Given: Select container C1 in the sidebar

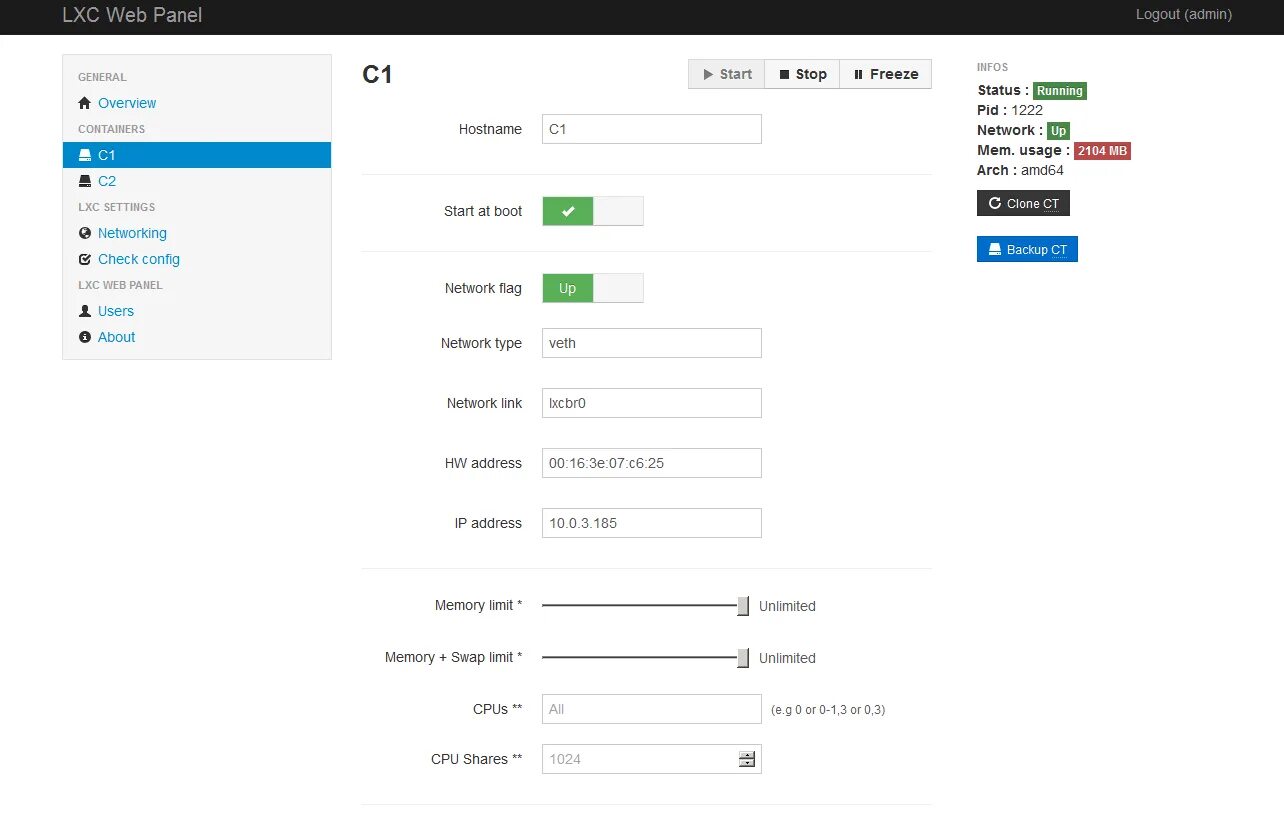Looking at the screenshot, I should (197, 155).
